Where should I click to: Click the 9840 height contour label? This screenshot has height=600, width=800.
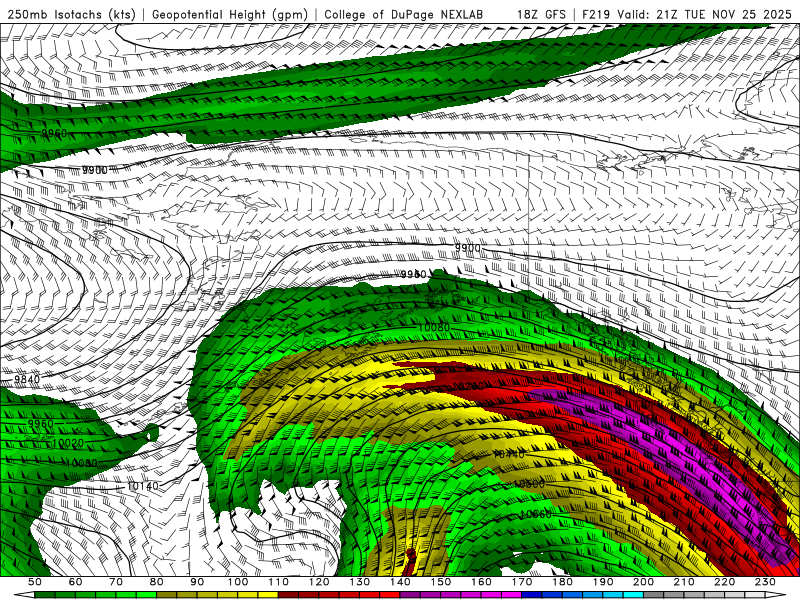[x=27, y=379]
